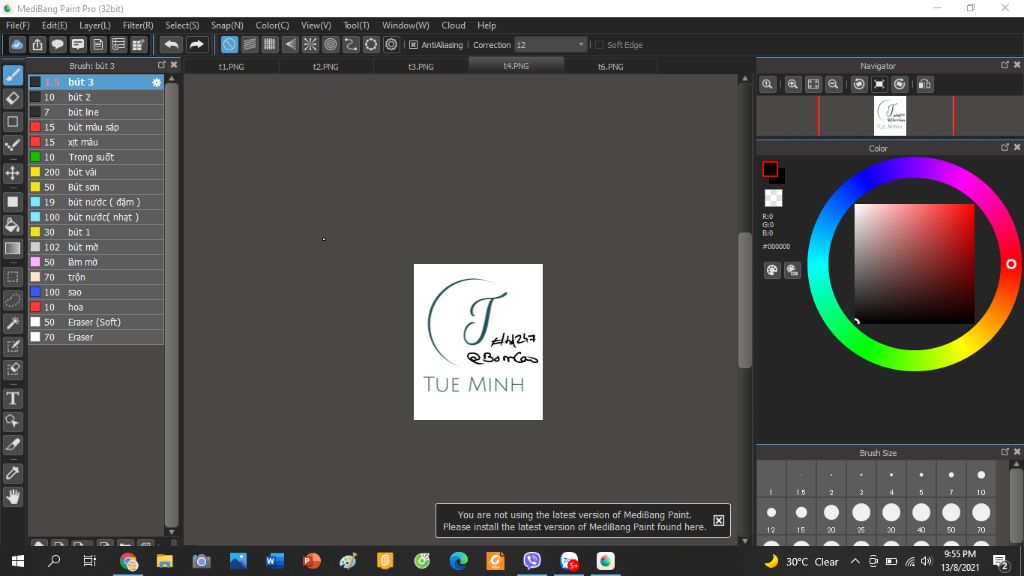The height and width of the screenshot is (576, 1024).
Task: Open Microsoft Edge from taskbar
Action: tap(458, 561)
